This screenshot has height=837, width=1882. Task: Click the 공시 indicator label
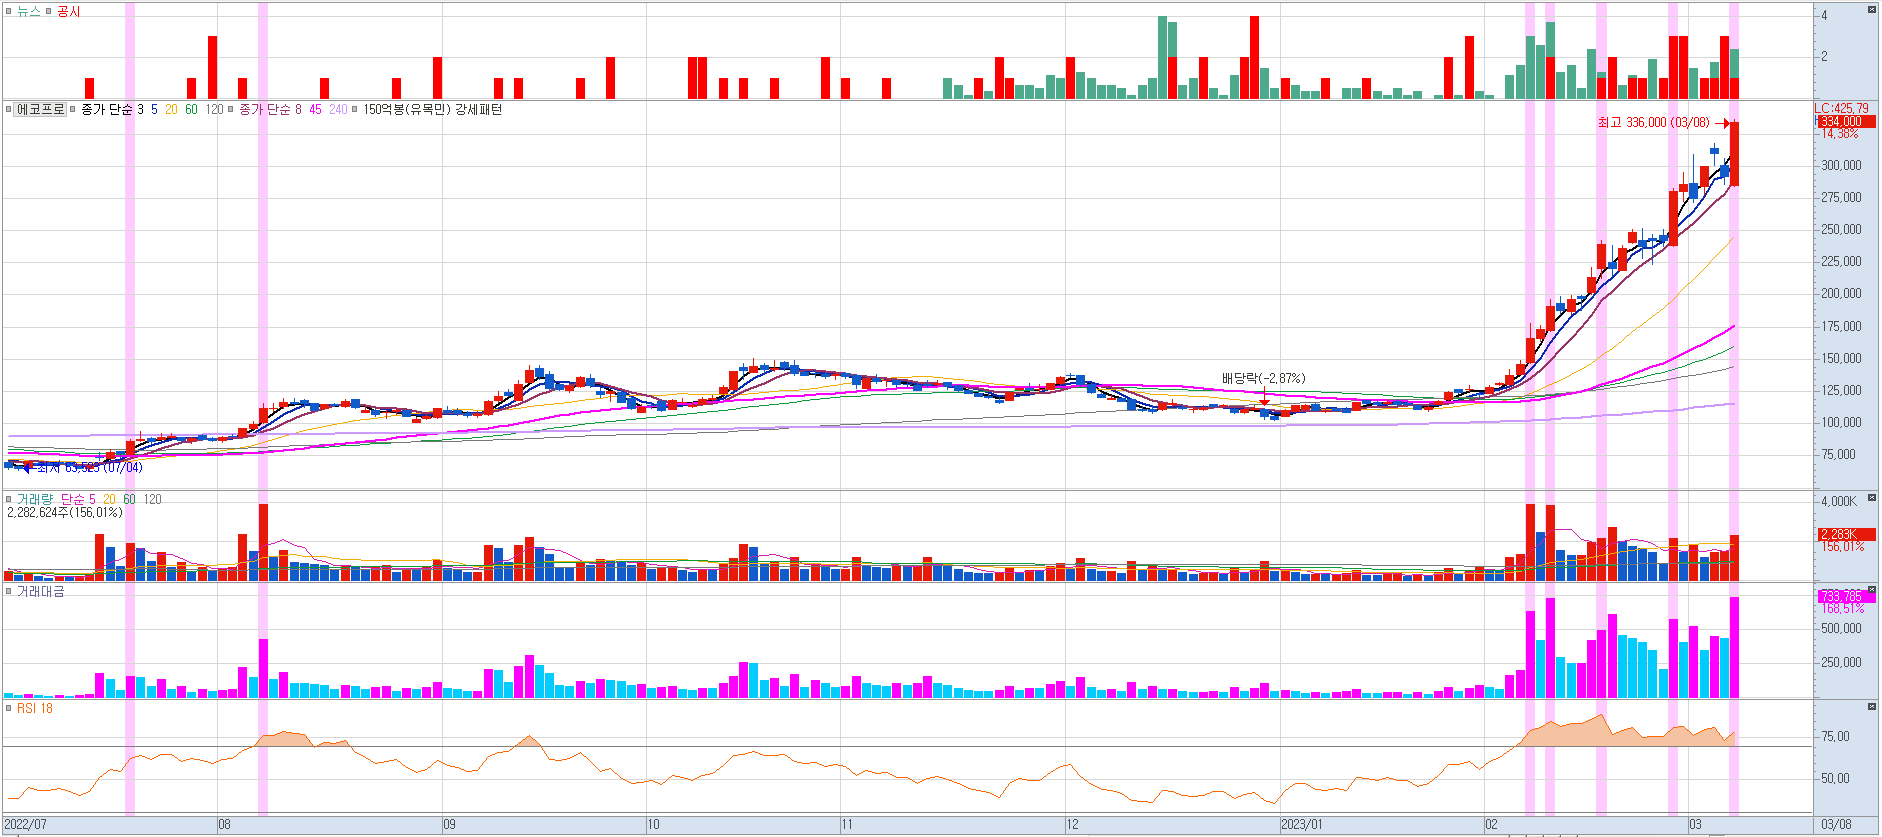point(69,12)
